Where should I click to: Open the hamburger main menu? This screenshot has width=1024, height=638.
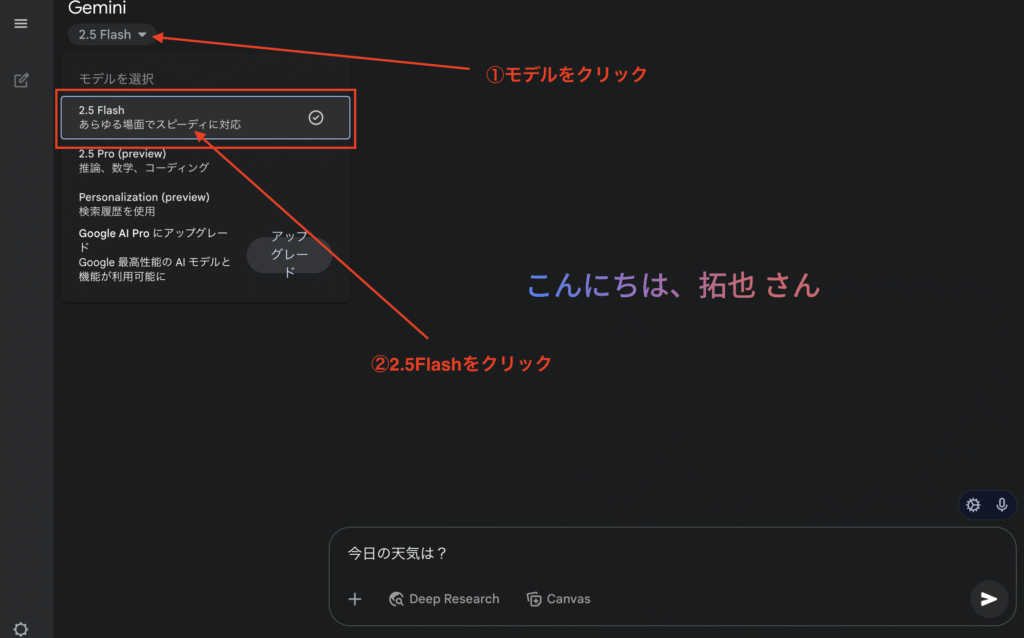(x=21, y=24)
